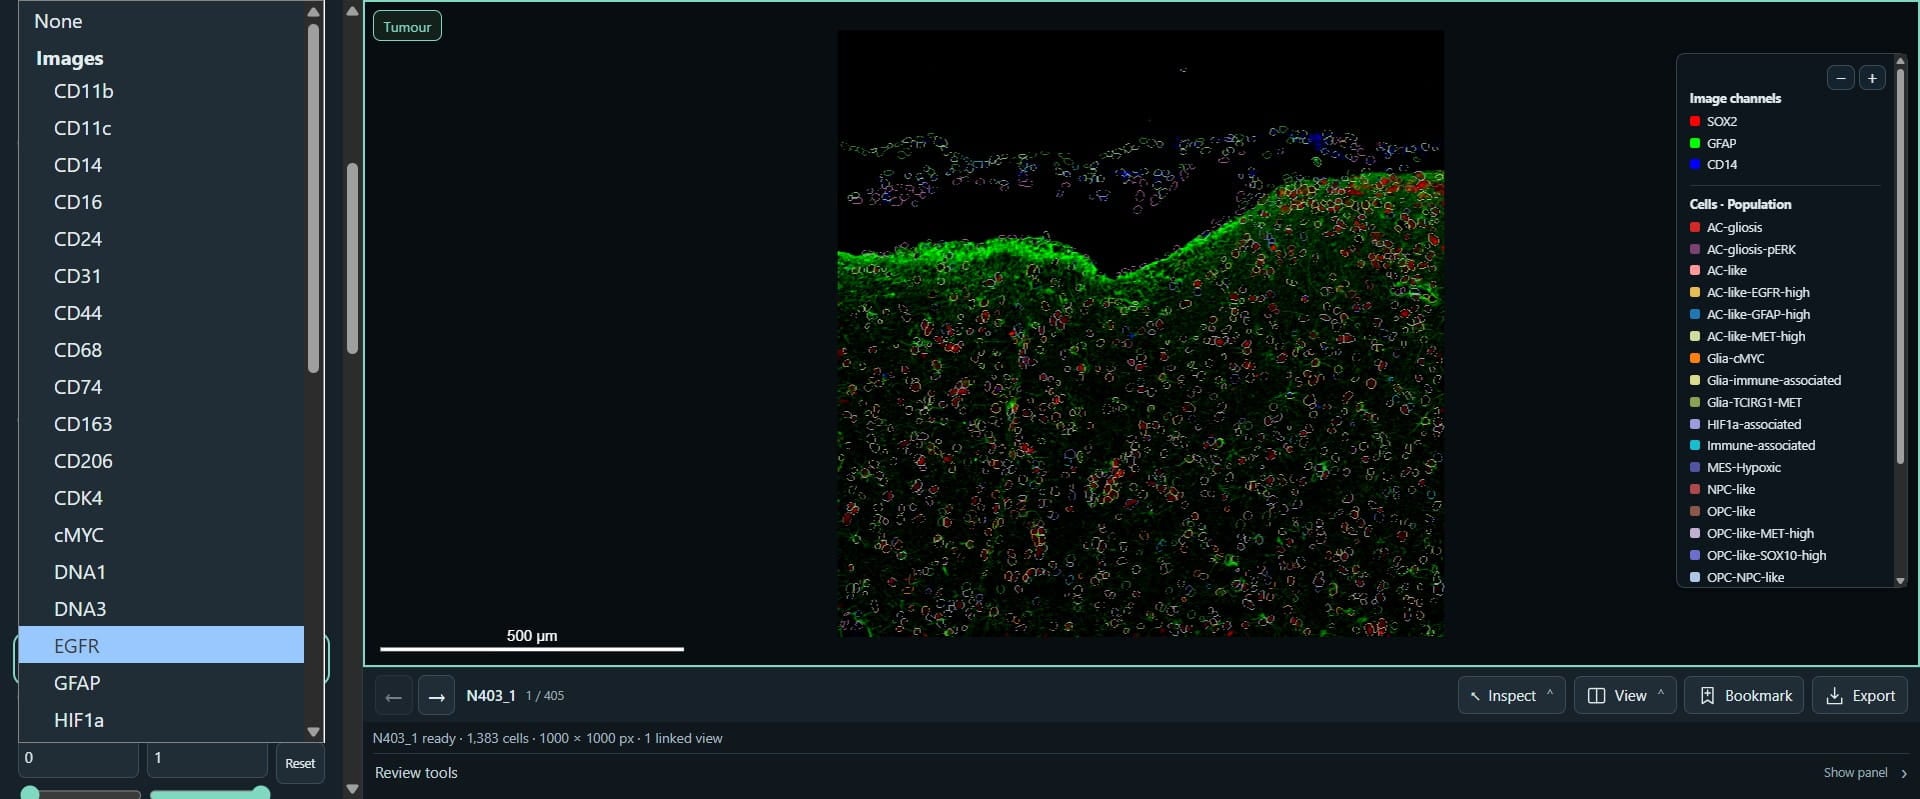This screenshot has width=1920, height=799.
Task: Click the red SOX2 channel swatch
Action: click(1695, 121)
